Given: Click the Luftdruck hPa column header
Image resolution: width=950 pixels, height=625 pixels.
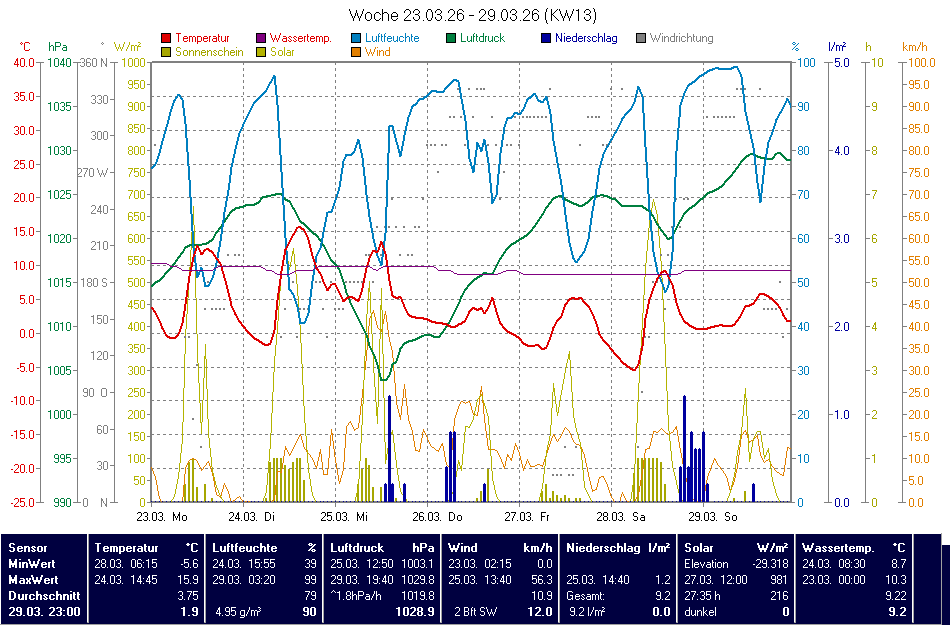Looking at the screenshot, I should 382,548.
